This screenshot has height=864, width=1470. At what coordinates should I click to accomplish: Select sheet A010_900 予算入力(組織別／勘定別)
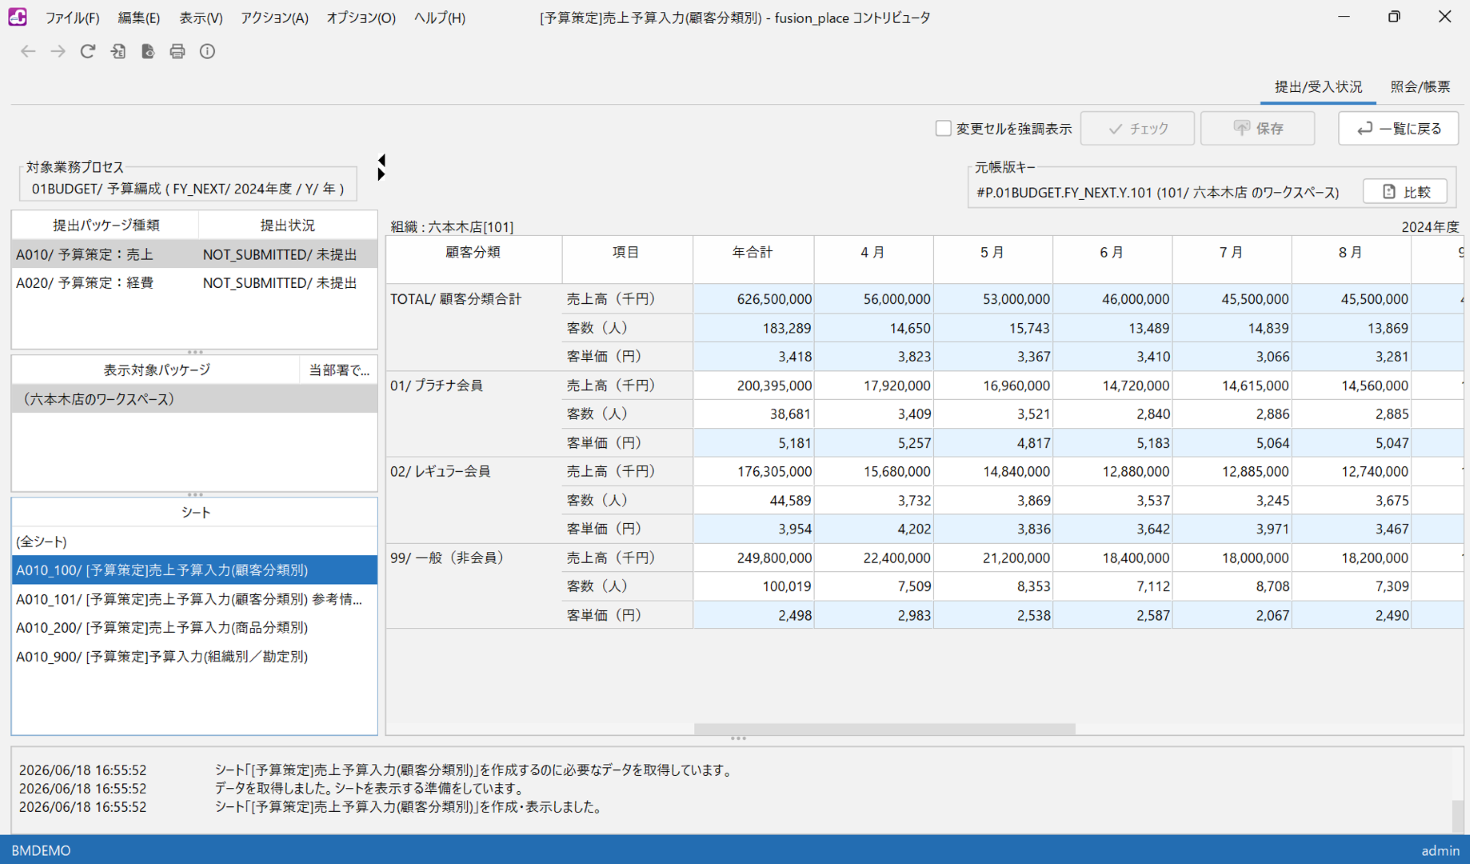click(194, 657)
